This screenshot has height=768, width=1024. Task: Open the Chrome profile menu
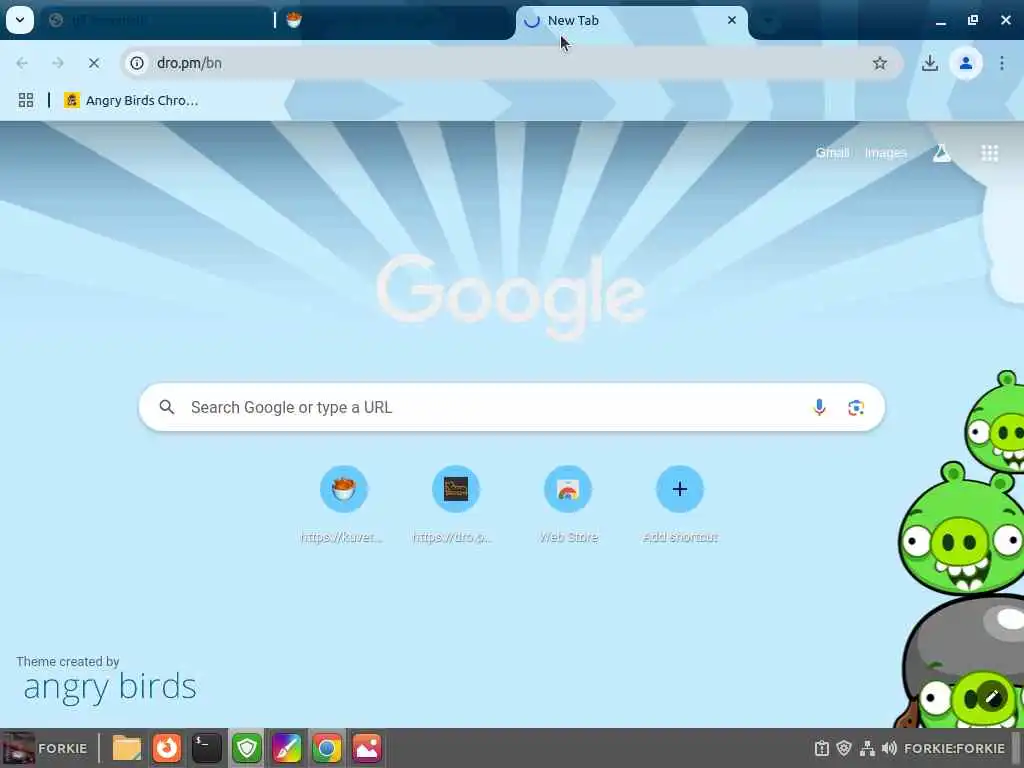click(x=965, y=63)
